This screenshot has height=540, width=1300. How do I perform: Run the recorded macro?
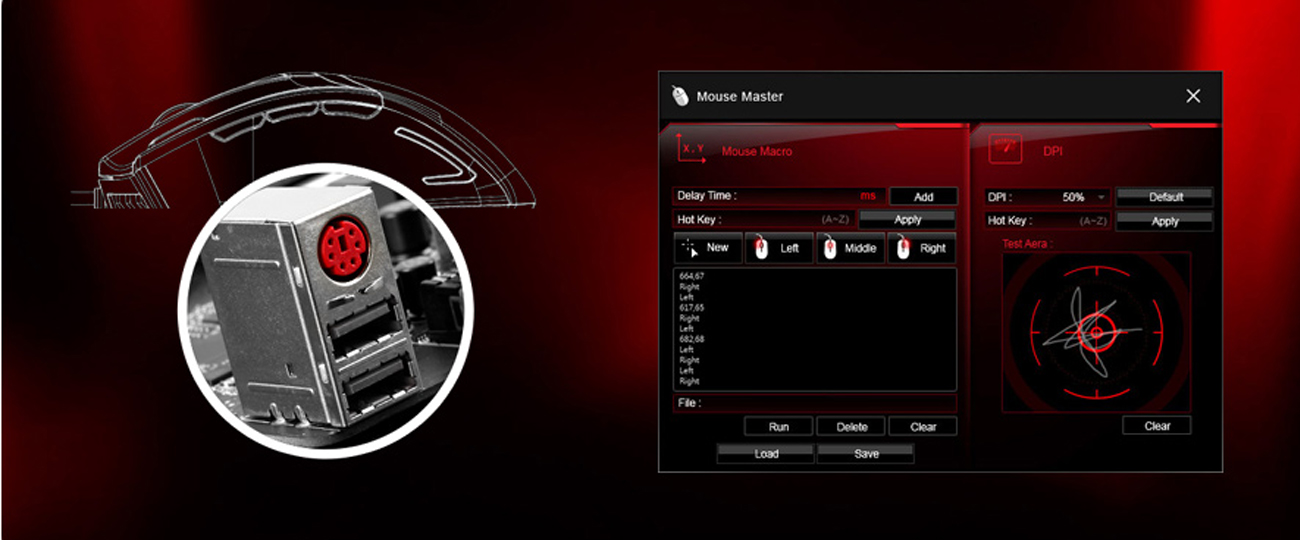(x=778, y=427)
